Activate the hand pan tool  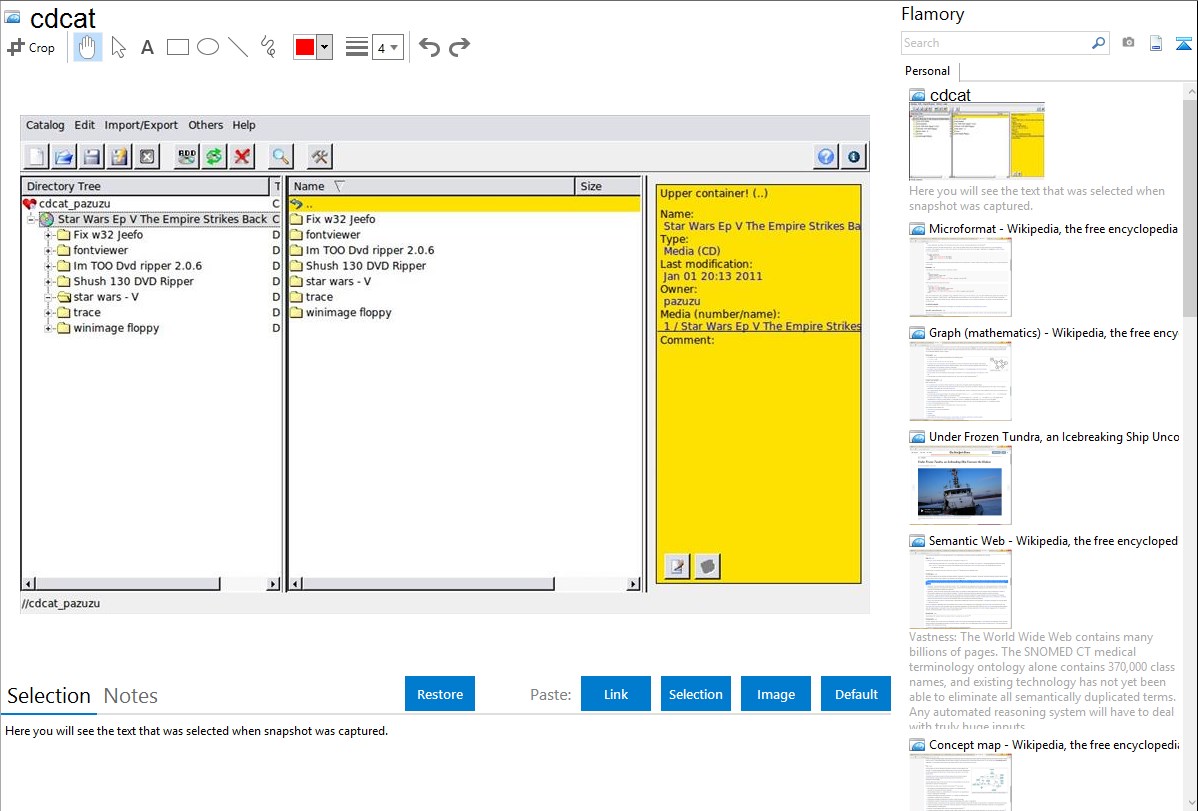click(x=88, y=47)
